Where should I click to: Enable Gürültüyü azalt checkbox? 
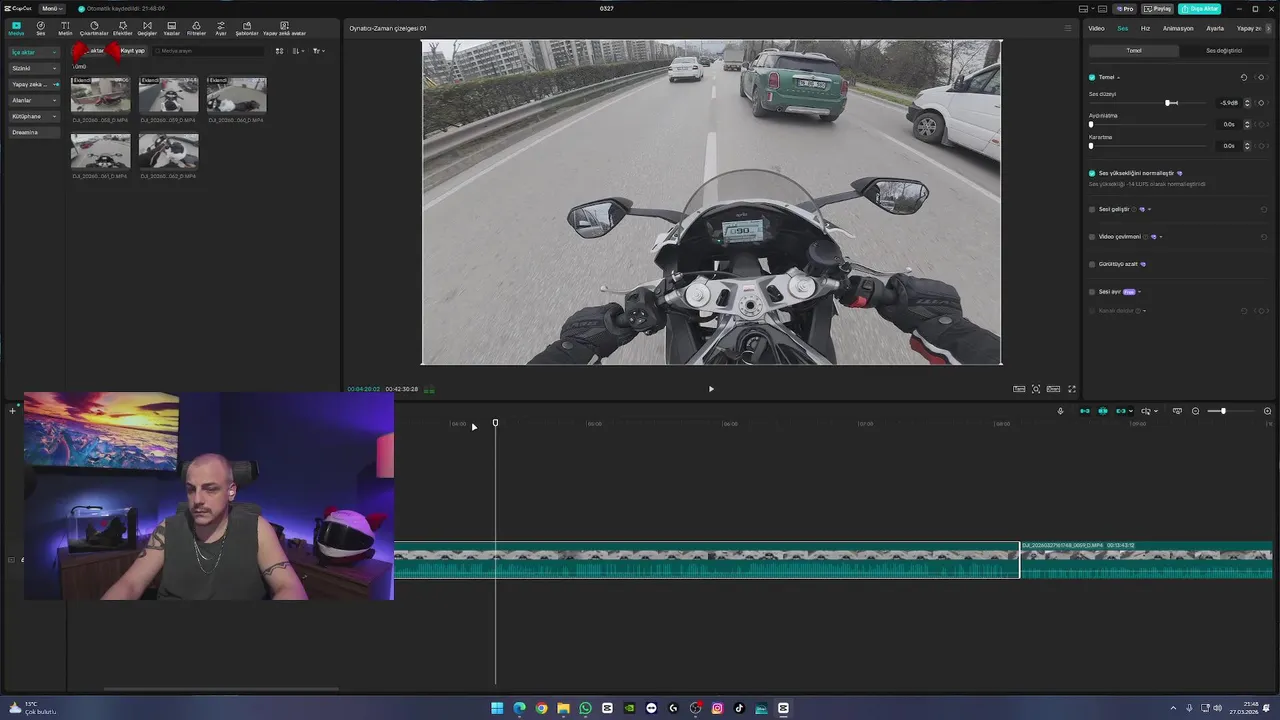coord(1092,264)
